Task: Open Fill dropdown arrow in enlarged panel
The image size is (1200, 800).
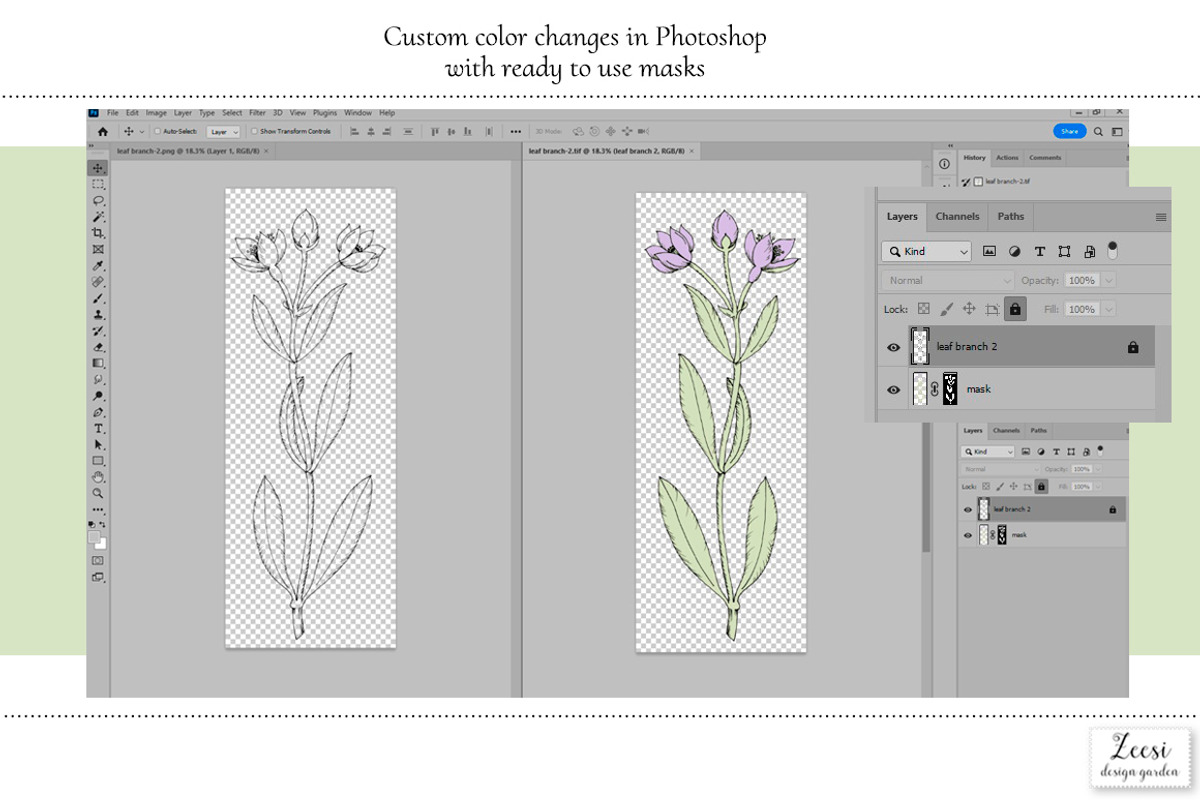Action: tap(1108, 309)
